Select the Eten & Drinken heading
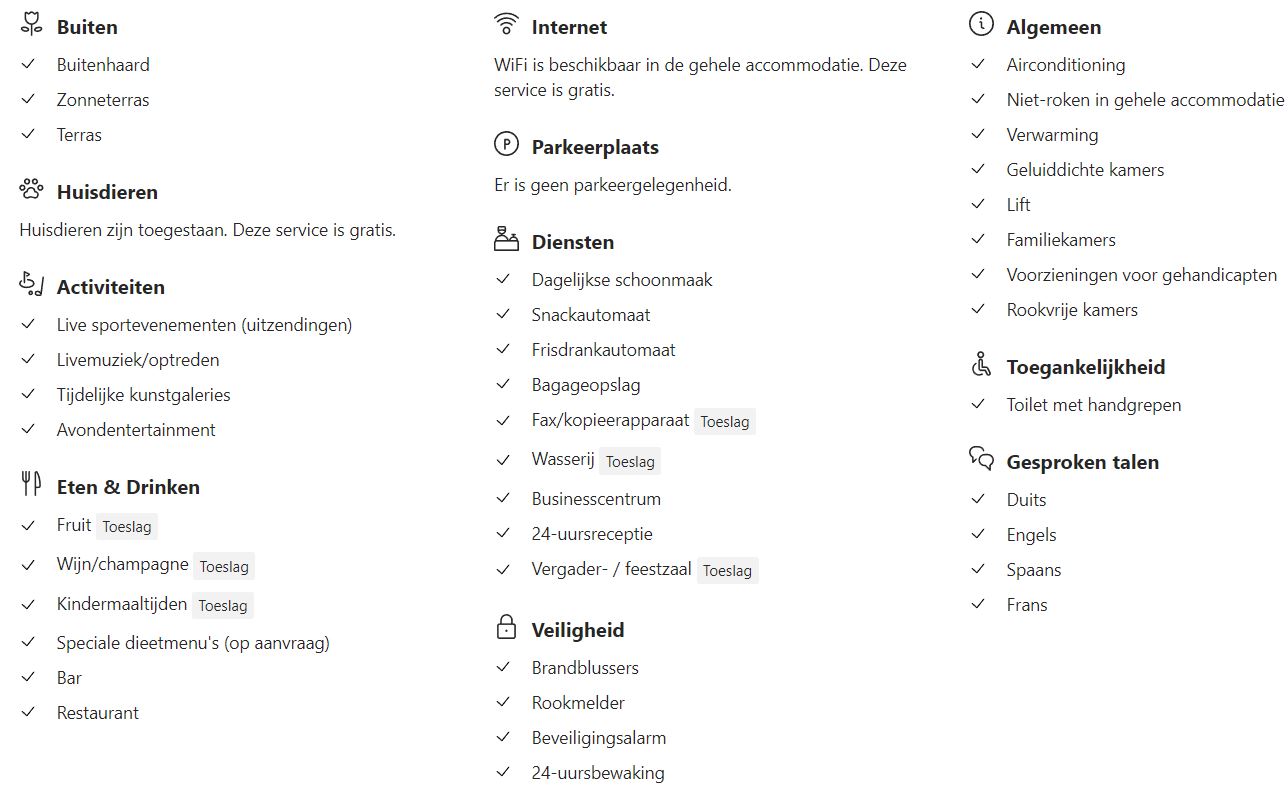This screenshot has height=791, width=1288. [x=128, y=487]
